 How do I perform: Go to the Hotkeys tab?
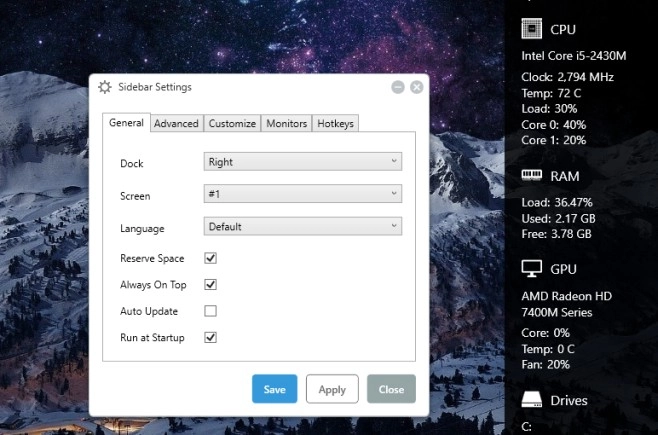[335, 123]
